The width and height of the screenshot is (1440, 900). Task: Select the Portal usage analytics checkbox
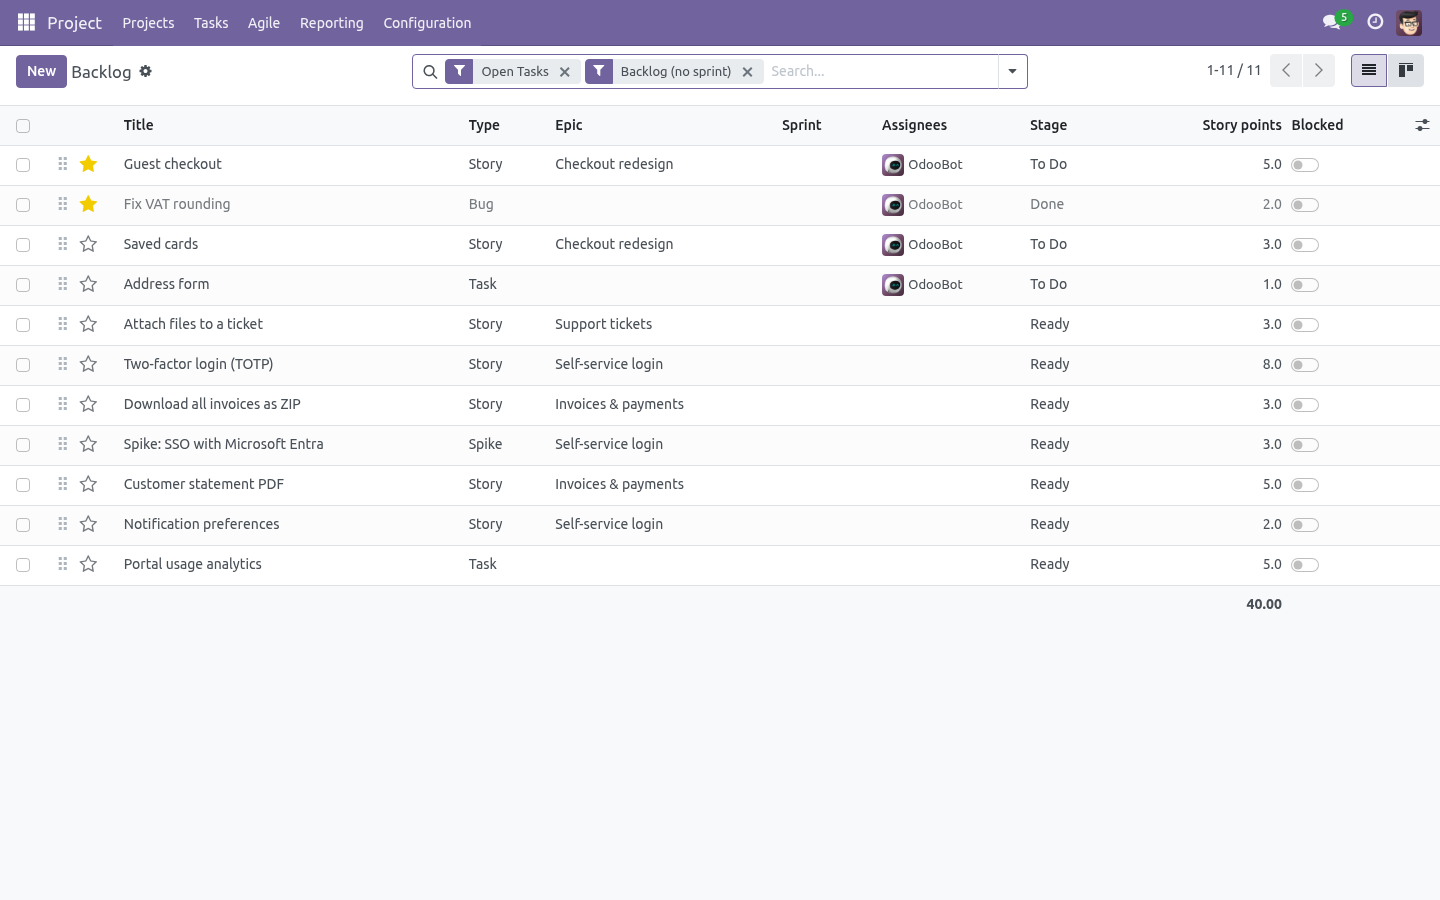tap(23, 565)
